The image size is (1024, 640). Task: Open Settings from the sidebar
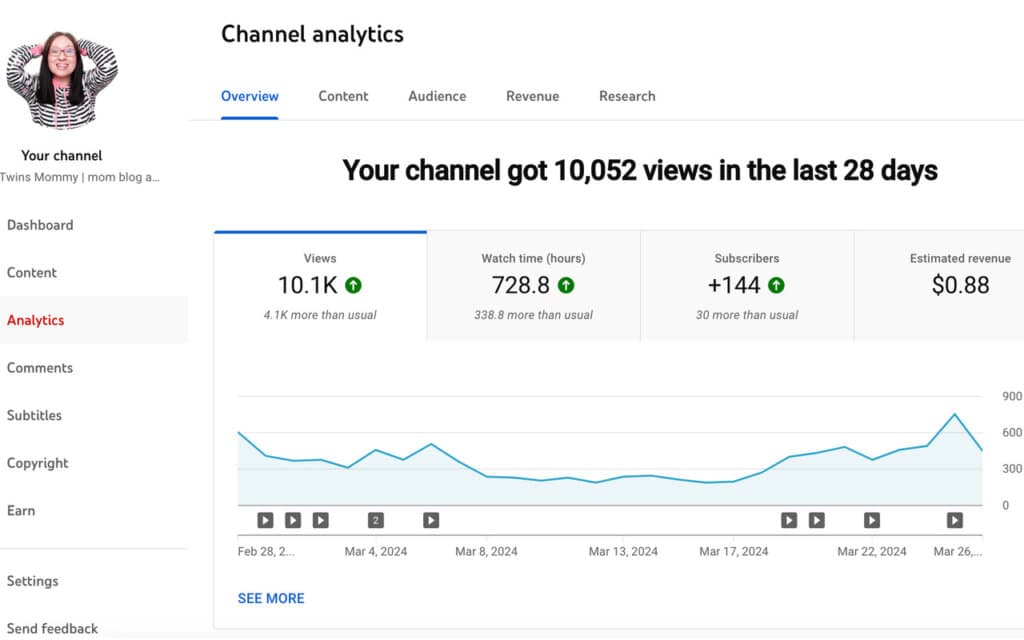pos(33,581)
